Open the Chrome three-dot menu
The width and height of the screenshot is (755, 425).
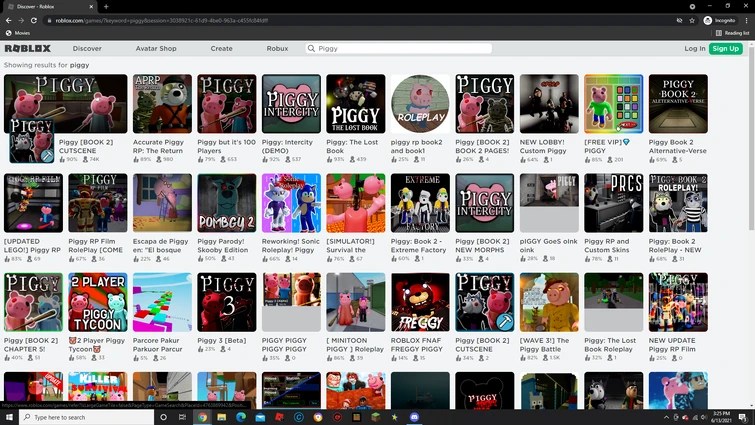[747, 21]
